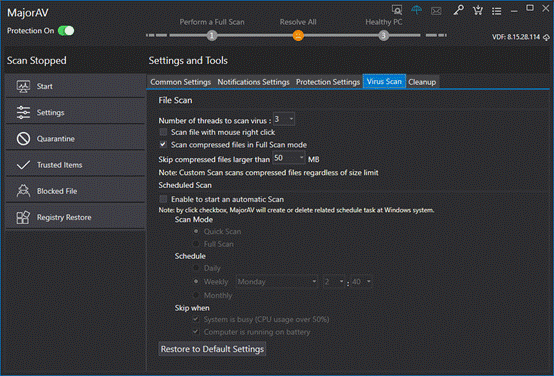This screenshot has height=376, width=554.
Task: Open the shopping cart purchase icon
Action: 478,10
